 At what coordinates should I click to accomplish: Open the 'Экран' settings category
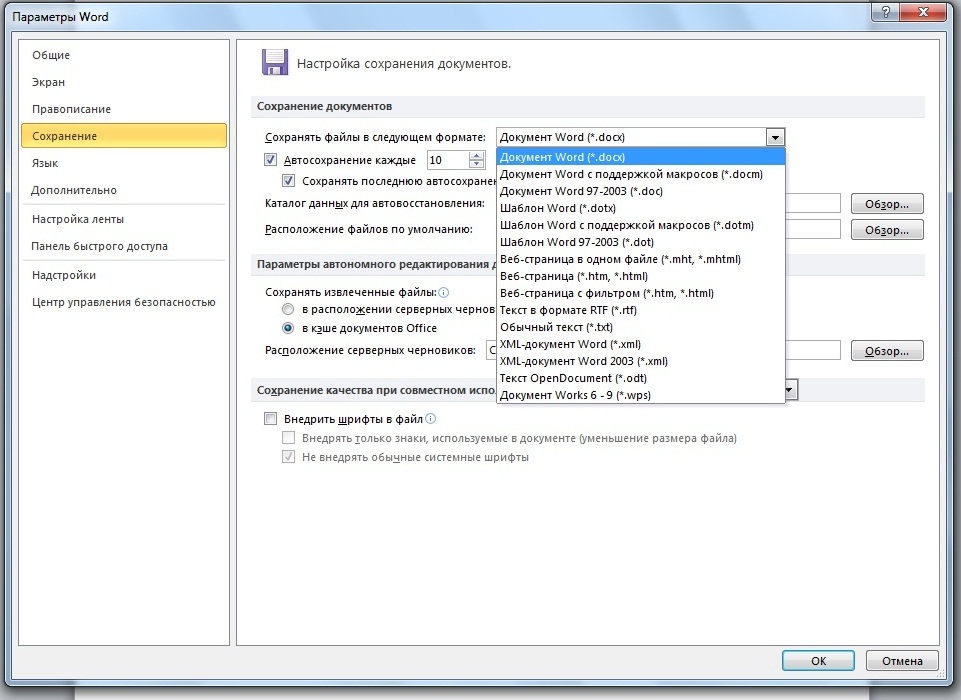click(x=124, y=82)
